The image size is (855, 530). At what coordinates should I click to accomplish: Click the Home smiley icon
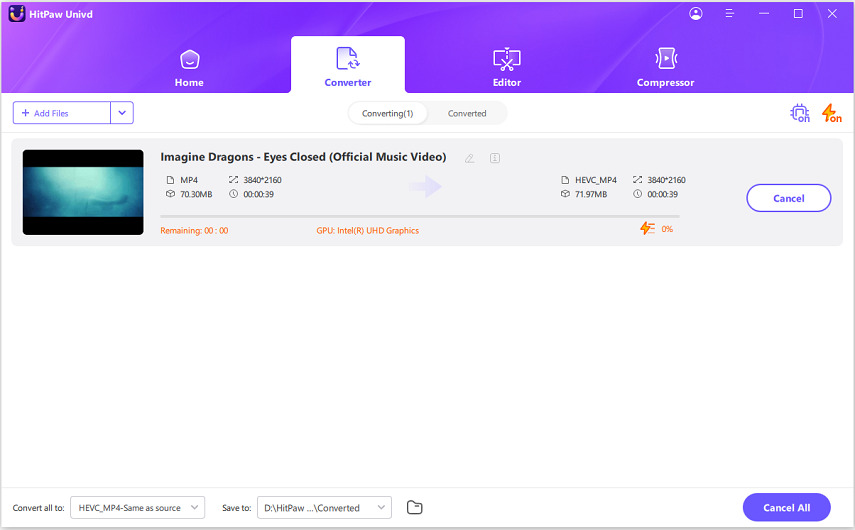(x=189, y=59)
